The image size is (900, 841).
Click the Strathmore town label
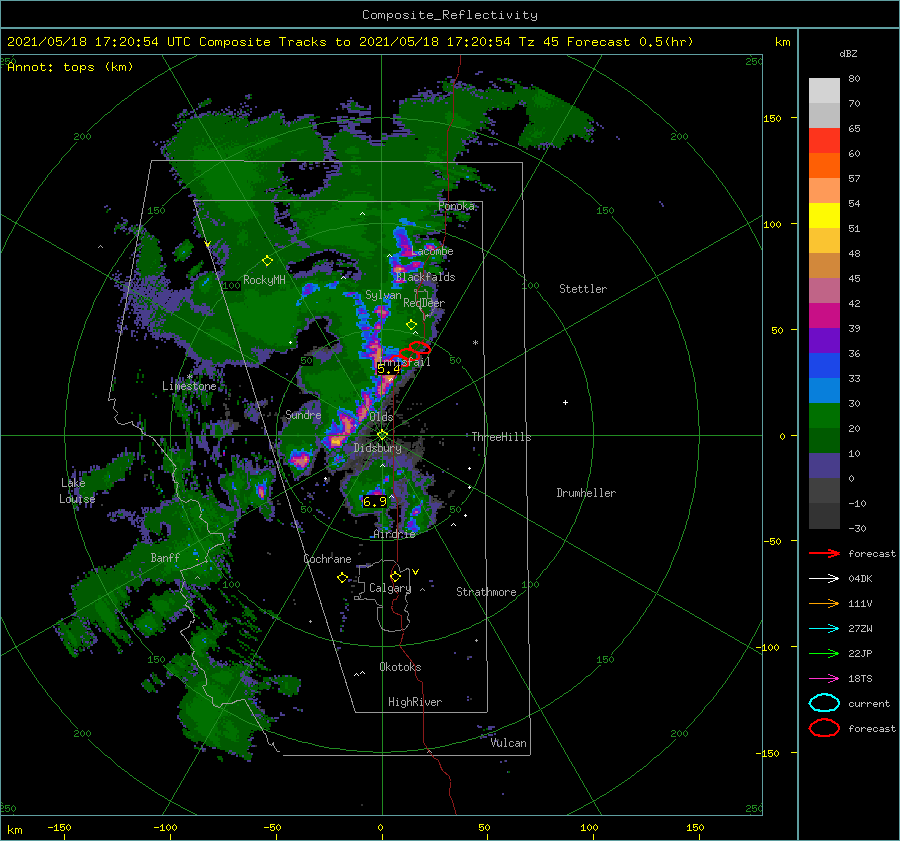[x=486, y=592]
